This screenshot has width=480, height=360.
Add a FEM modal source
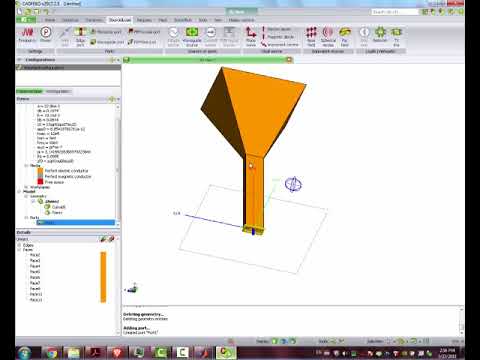tap(229, 36)
